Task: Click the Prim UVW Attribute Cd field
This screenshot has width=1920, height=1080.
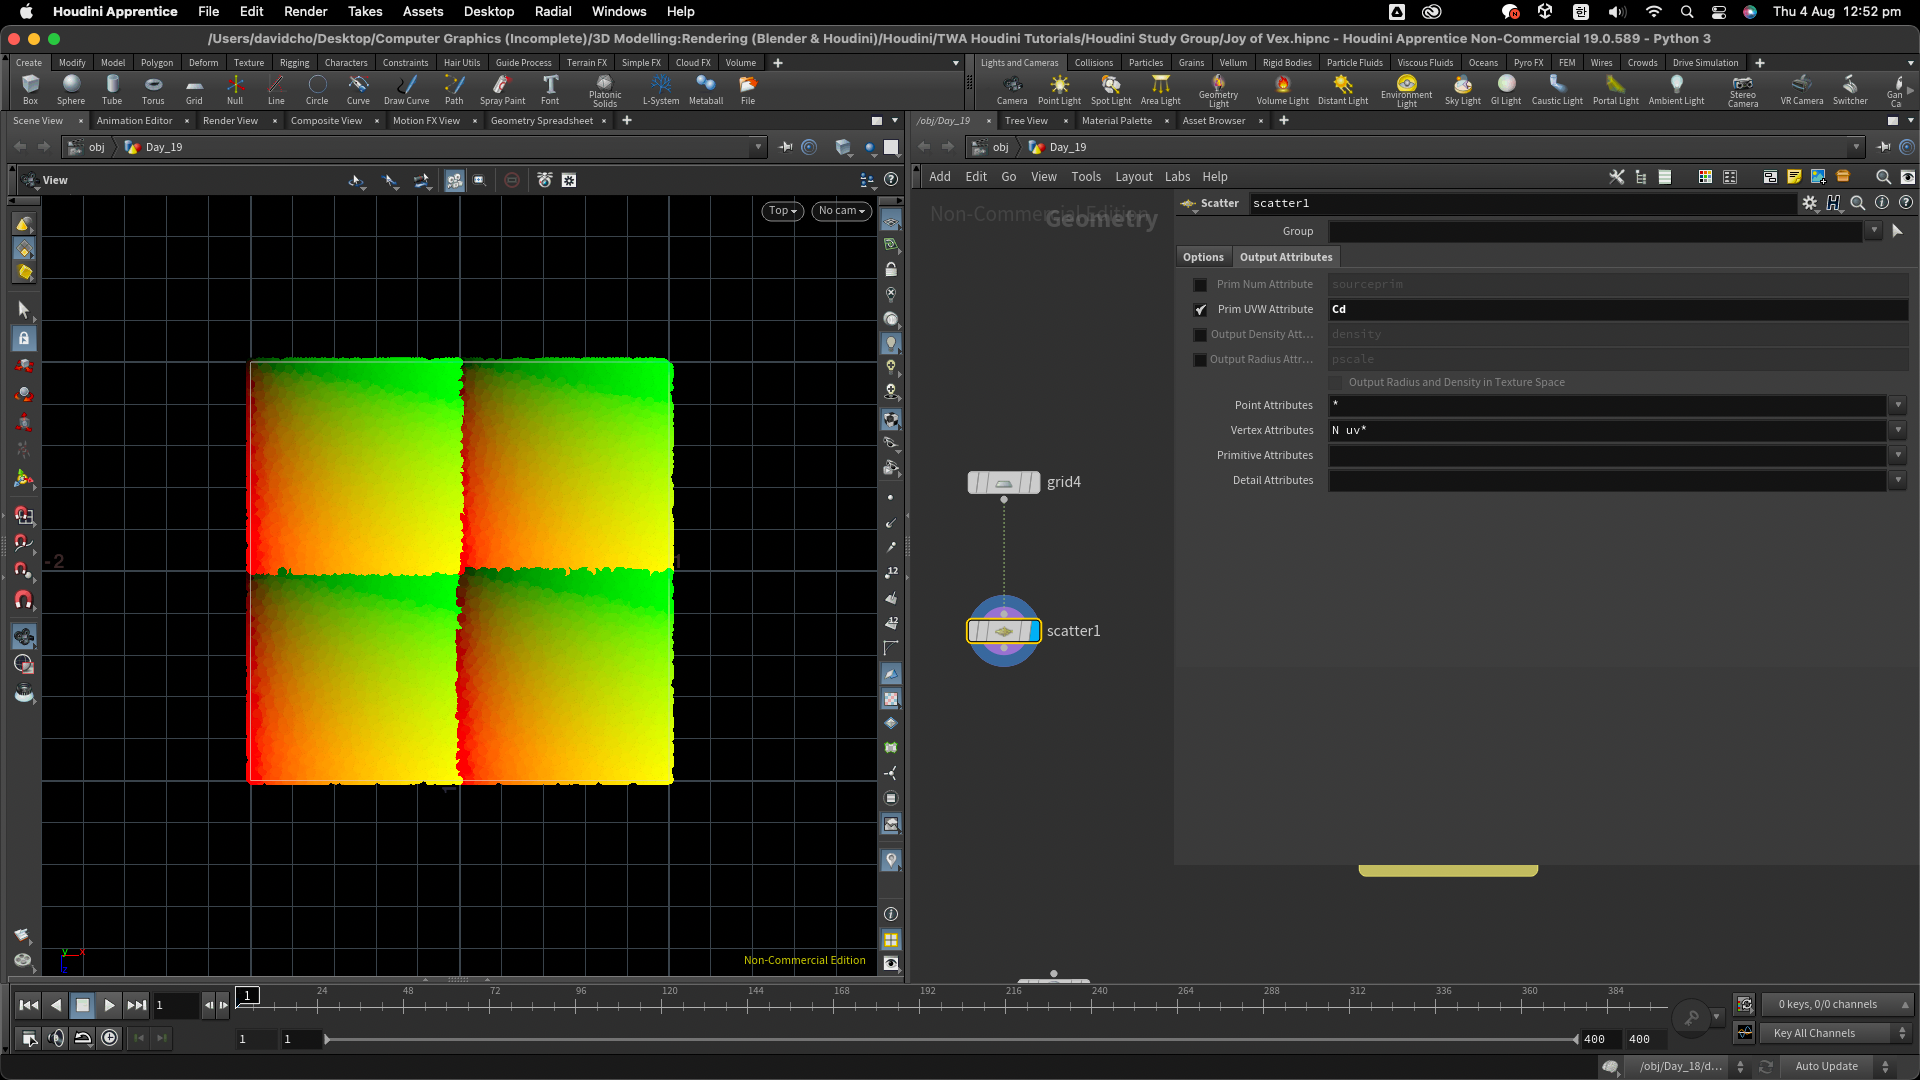Action: (x=1617, y=310)
